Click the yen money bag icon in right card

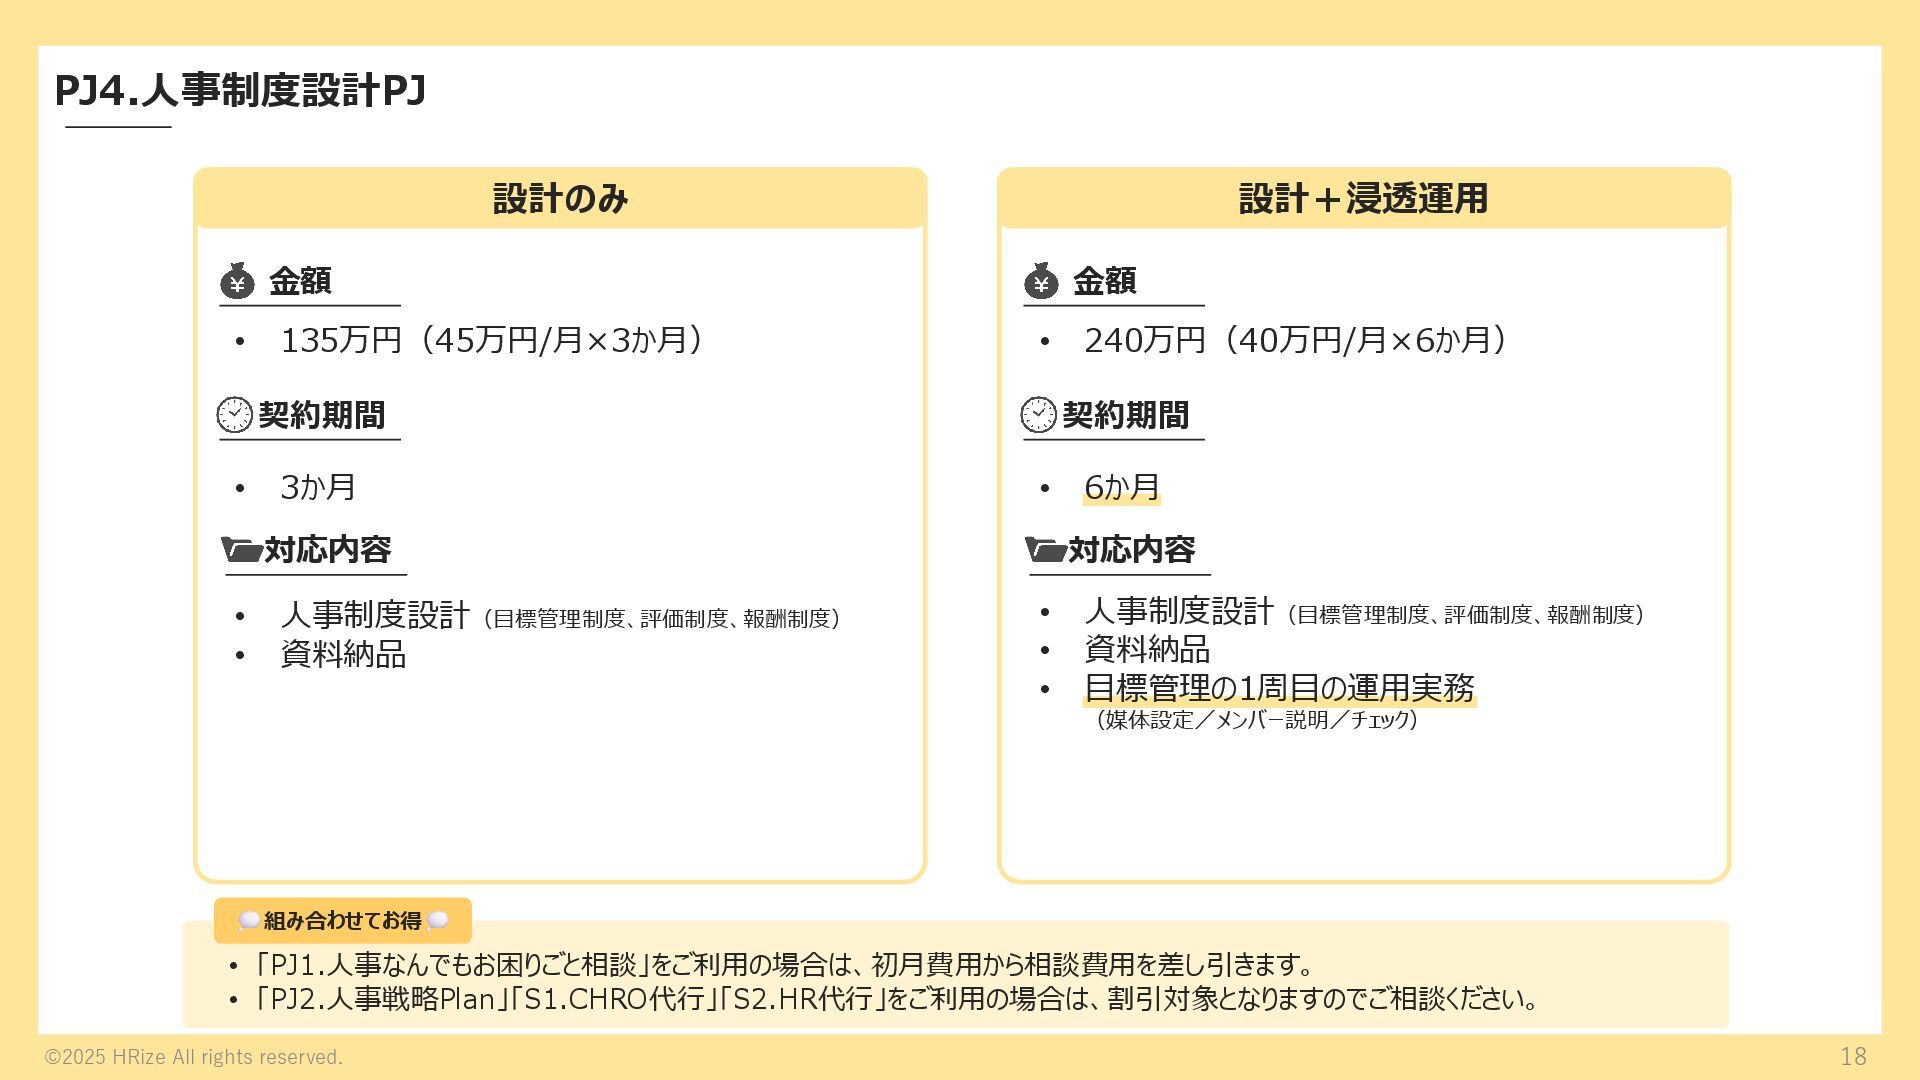click(1041, 281)
